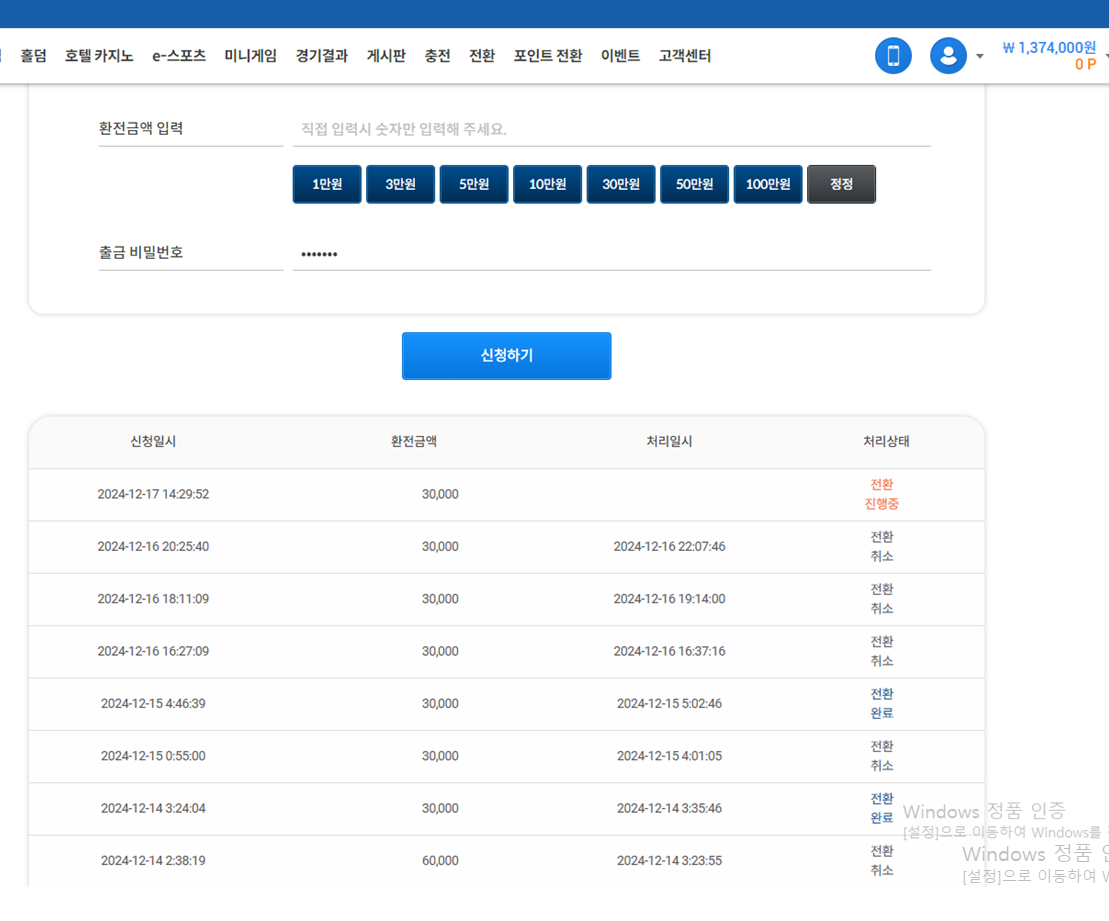Select the 30만원 amount button
Screen dimensions: 1109x921
pyautogui.click(x=621, y=184)
